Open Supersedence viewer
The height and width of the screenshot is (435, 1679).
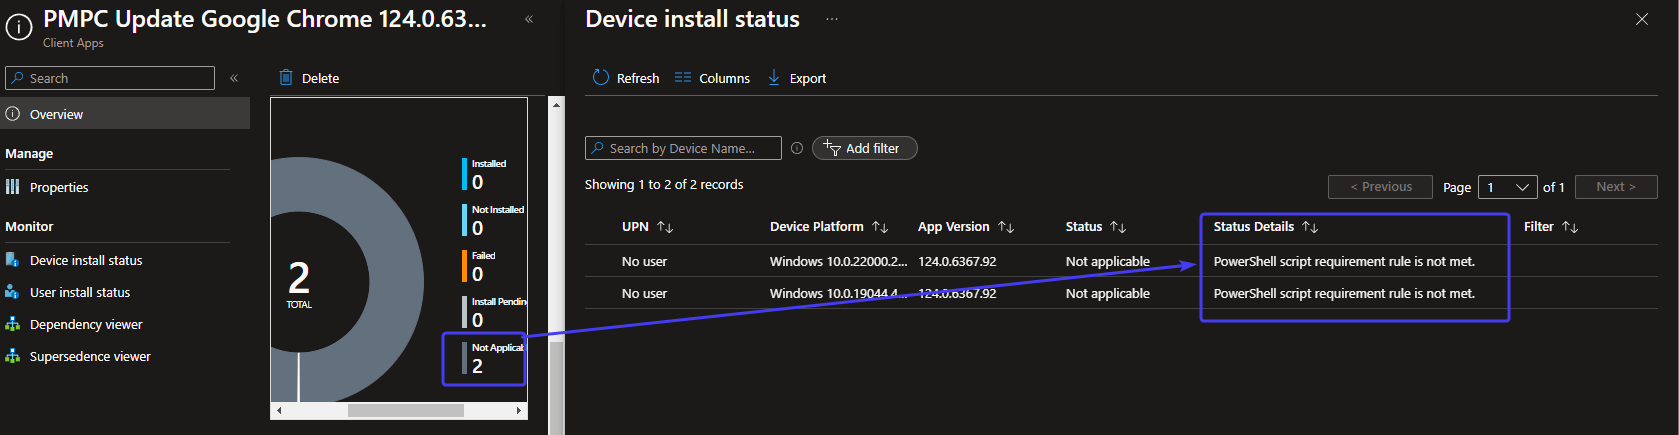point(90,356)
